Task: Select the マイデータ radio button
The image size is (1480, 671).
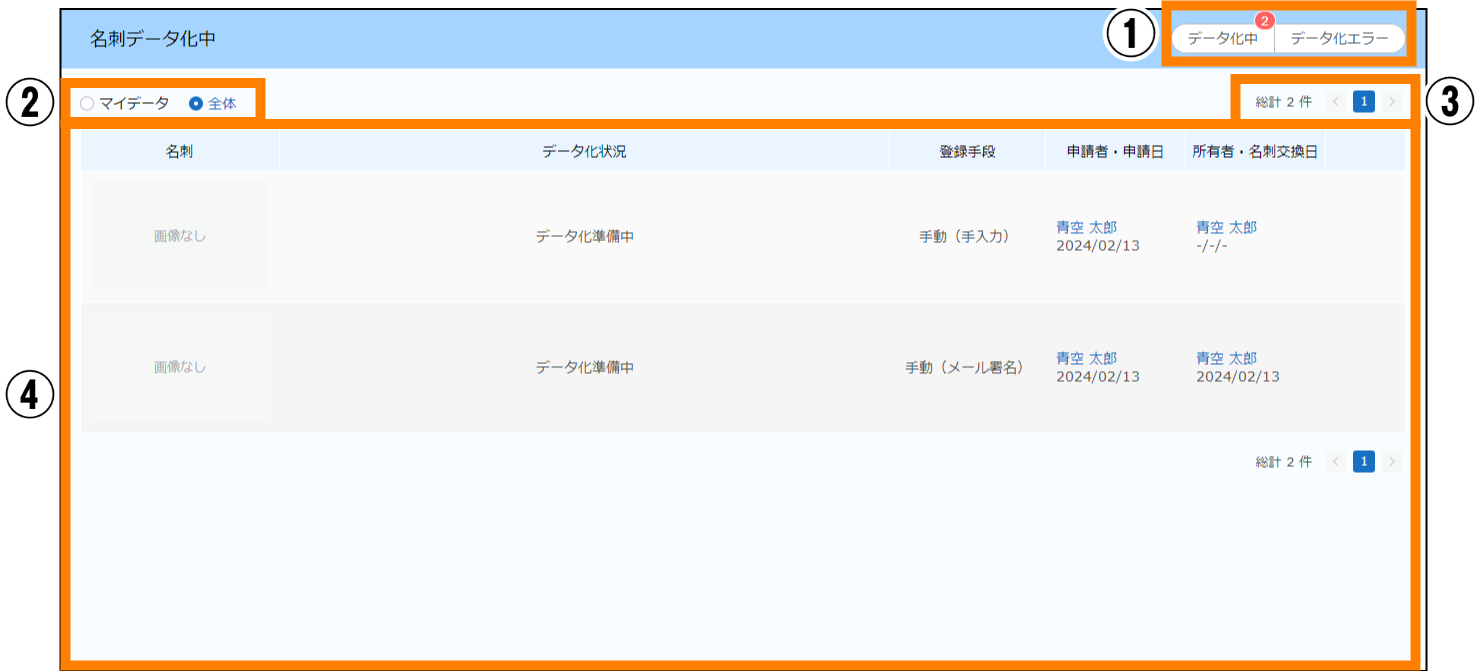Action: 87,103
